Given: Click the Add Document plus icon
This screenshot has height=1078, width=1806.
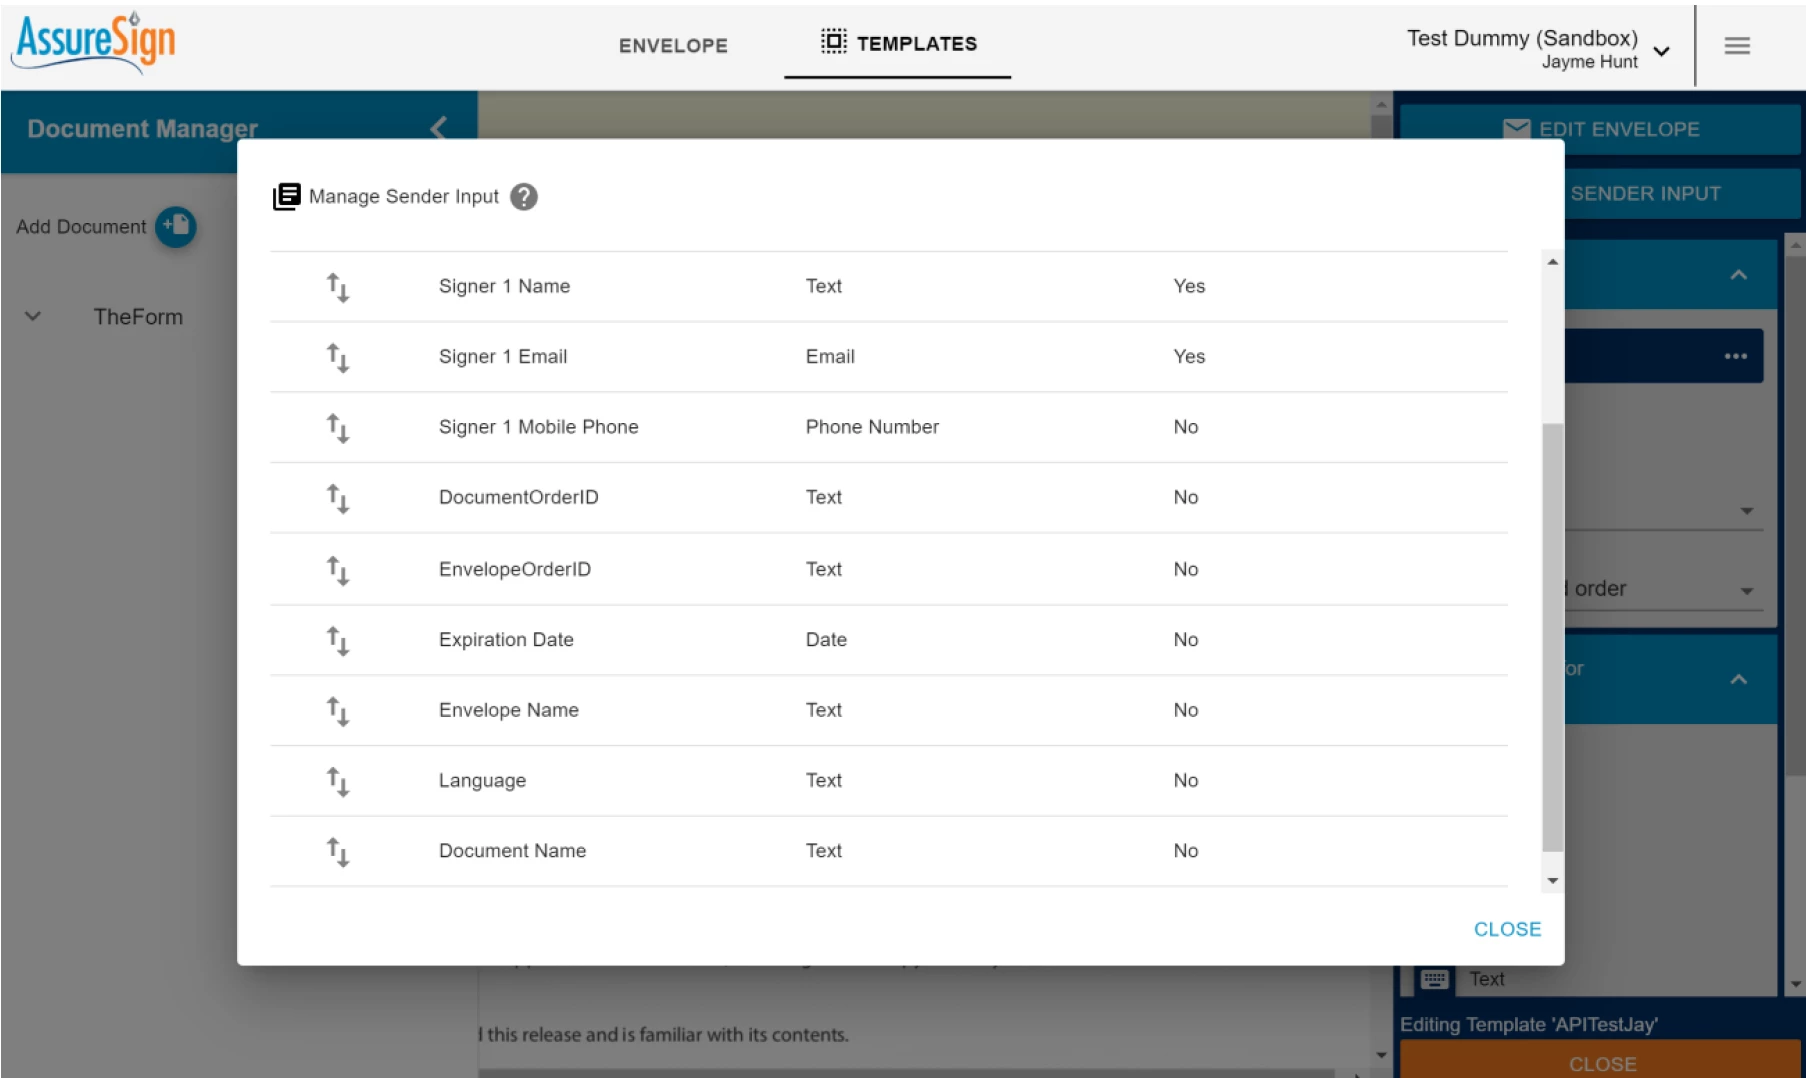Looking at the screenshot, I should tap(176, 227).
